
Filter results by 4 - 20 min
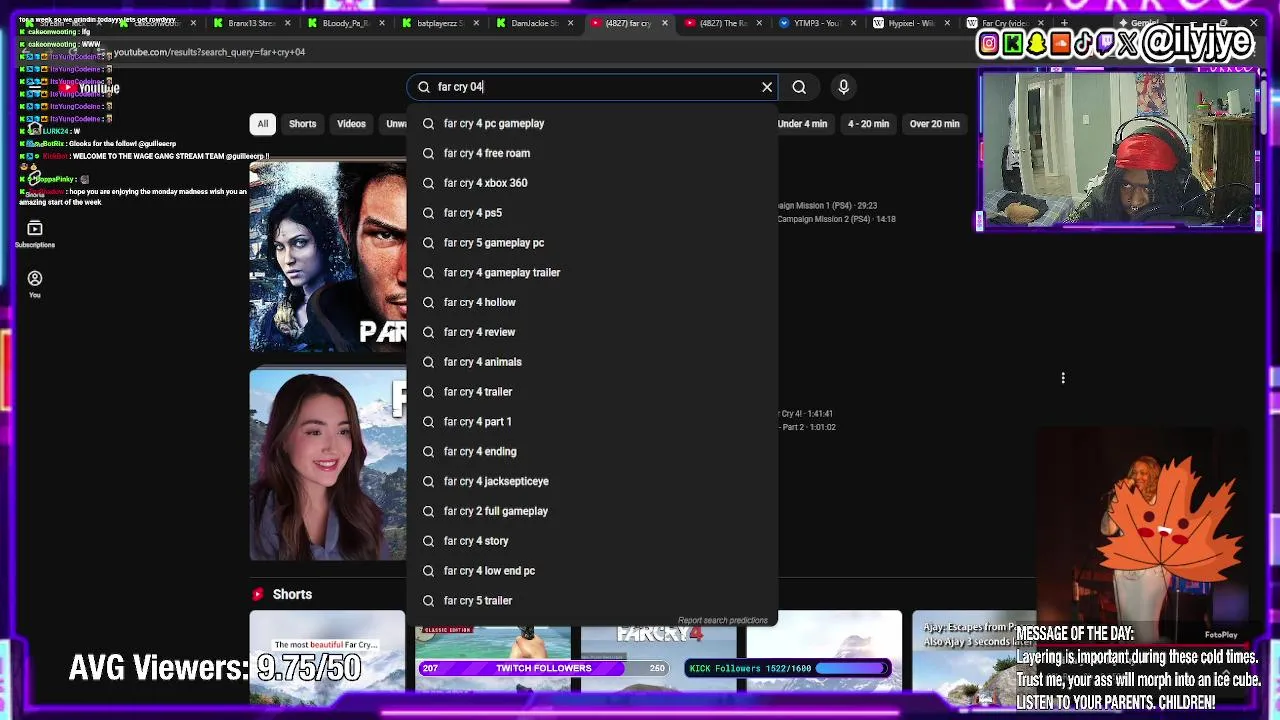[868, 124]
